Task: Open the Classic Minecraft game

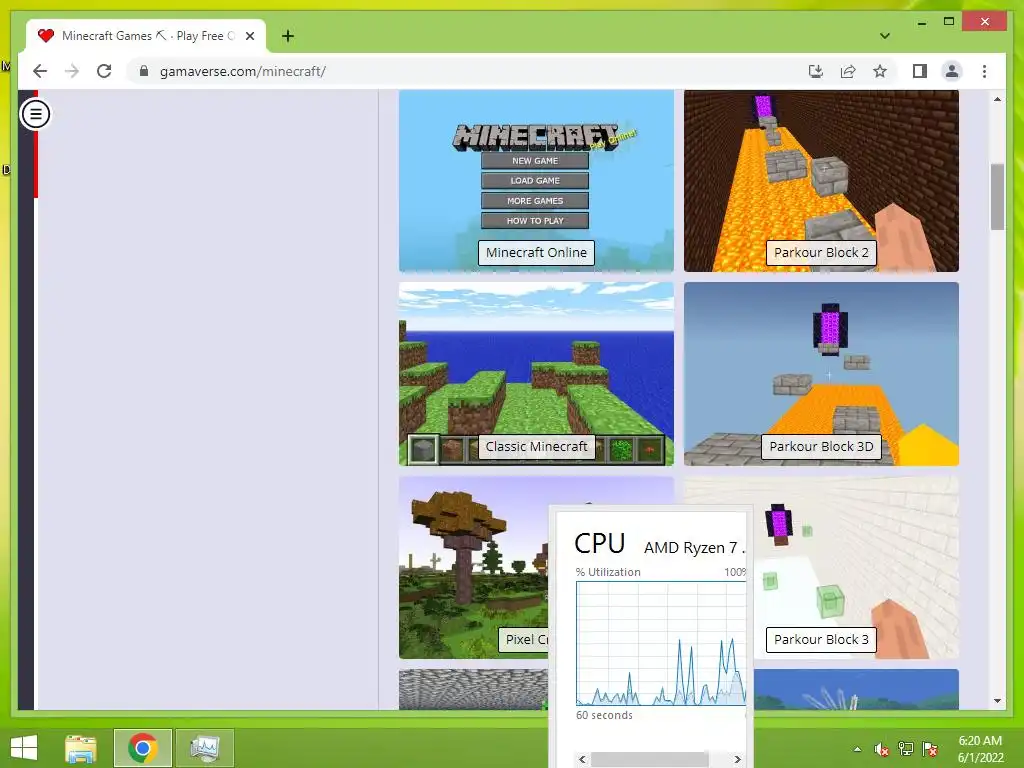Action: coord(536,374)
